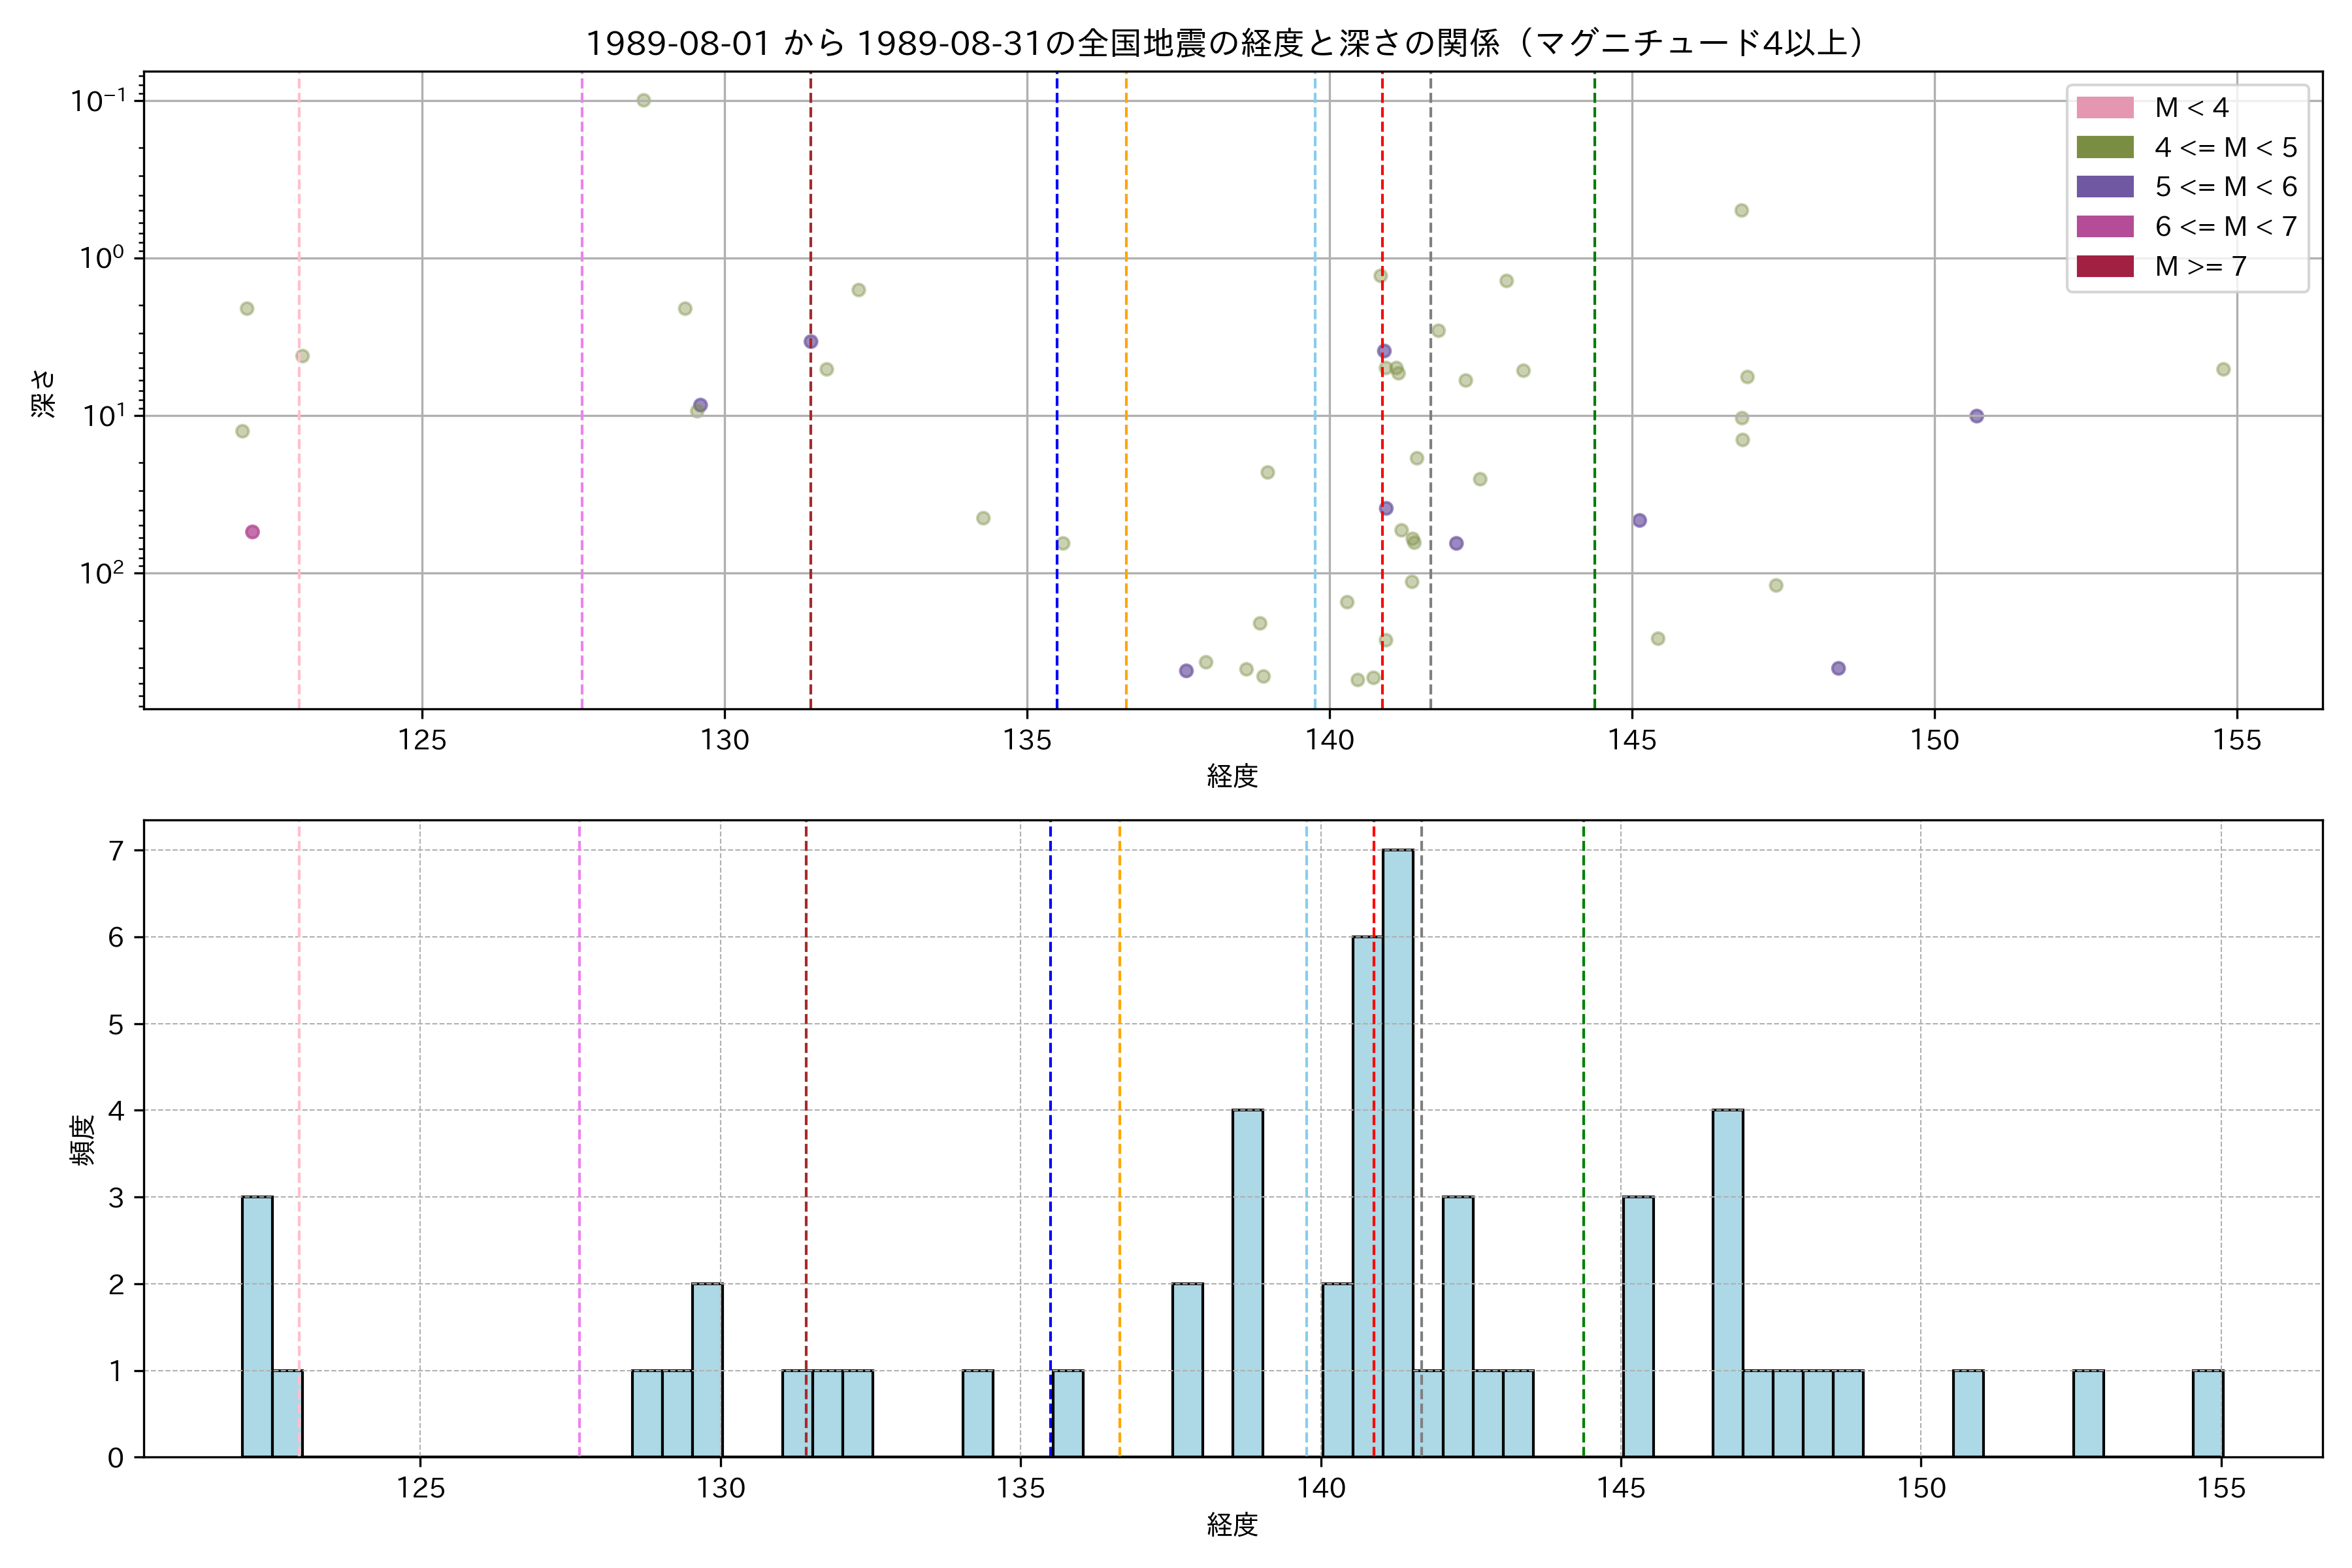Click the magenta 6 <= M < 7 legend swatch

pos(2104,226)
